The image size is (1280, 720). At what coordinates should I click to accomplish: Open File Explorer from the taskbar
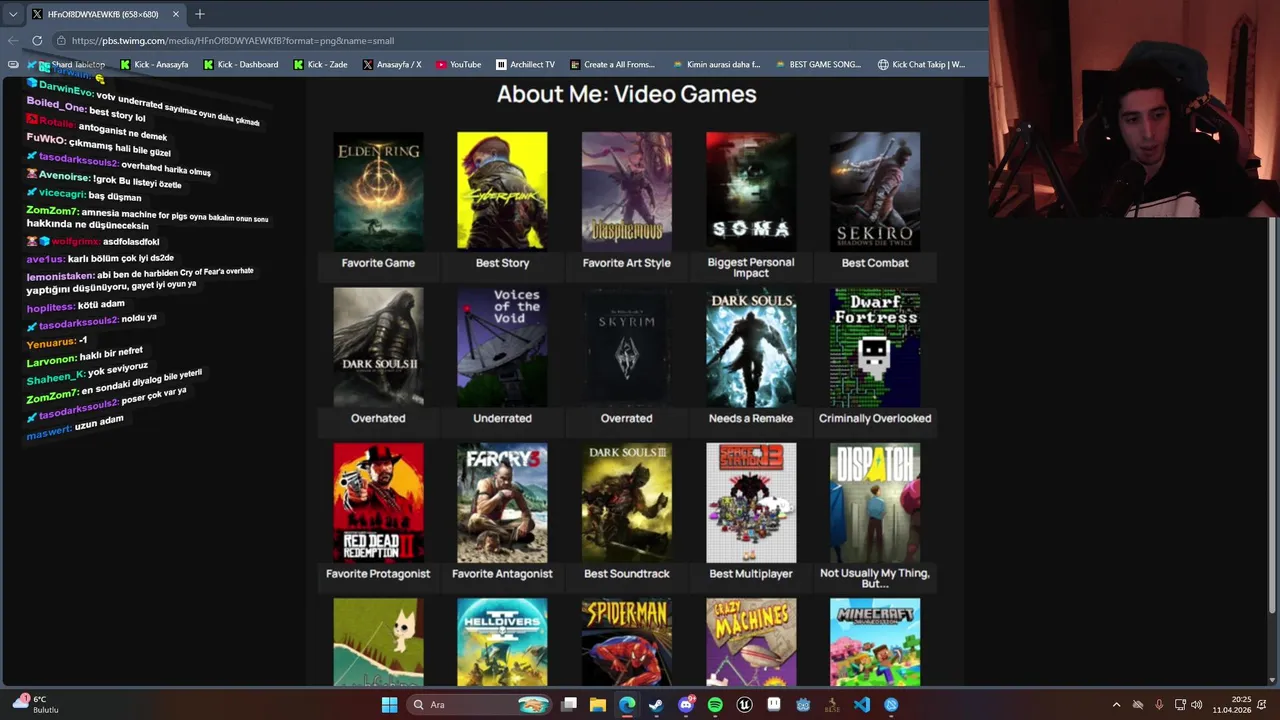point(598,705)
